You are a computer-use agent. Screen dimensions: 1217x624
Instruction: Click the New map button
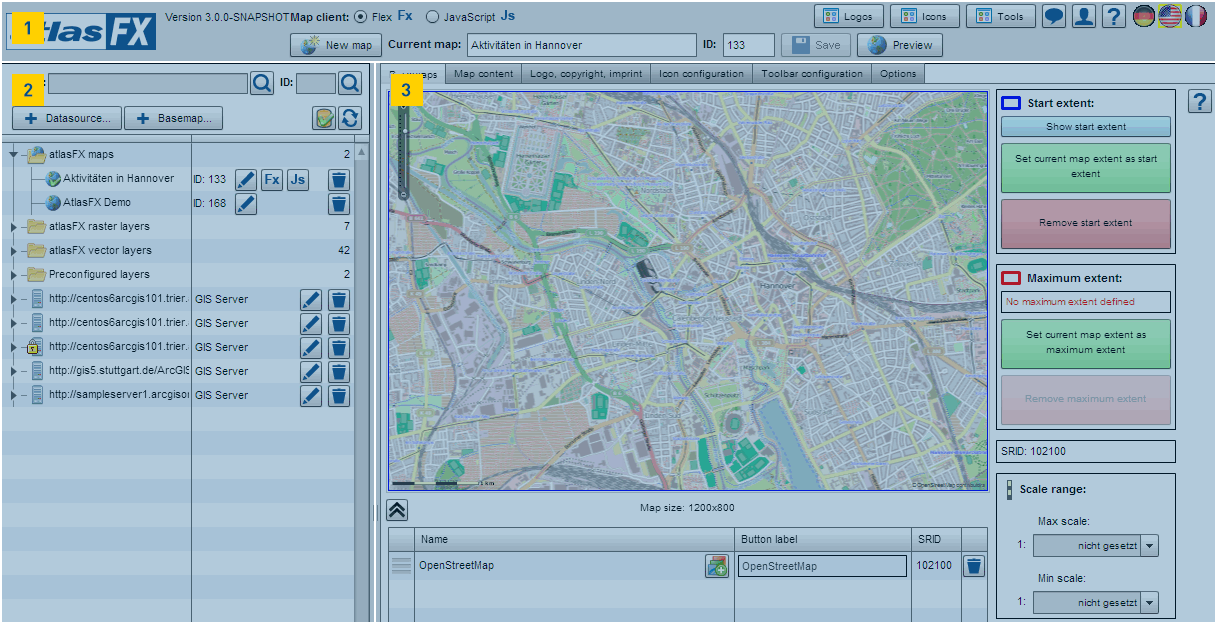[x=337, y=45]
